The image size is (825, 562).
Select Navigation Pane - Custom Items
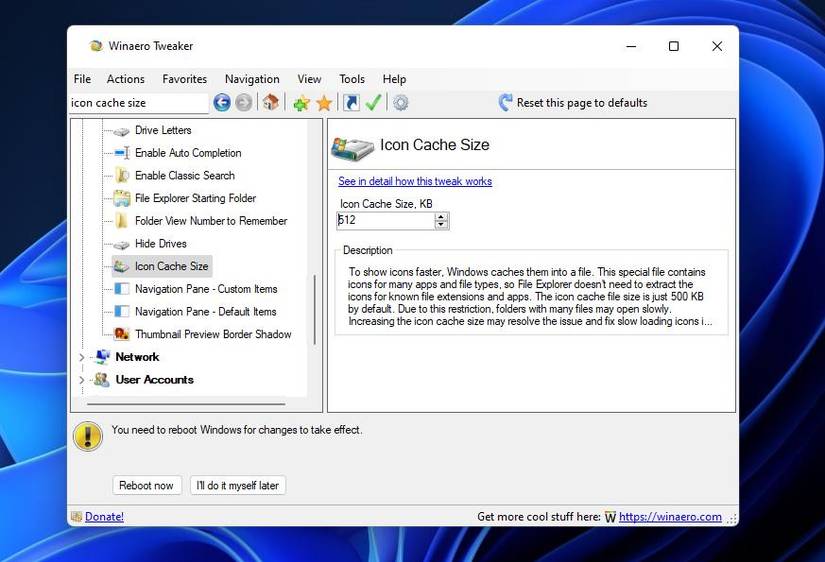[x=206, y=288]
